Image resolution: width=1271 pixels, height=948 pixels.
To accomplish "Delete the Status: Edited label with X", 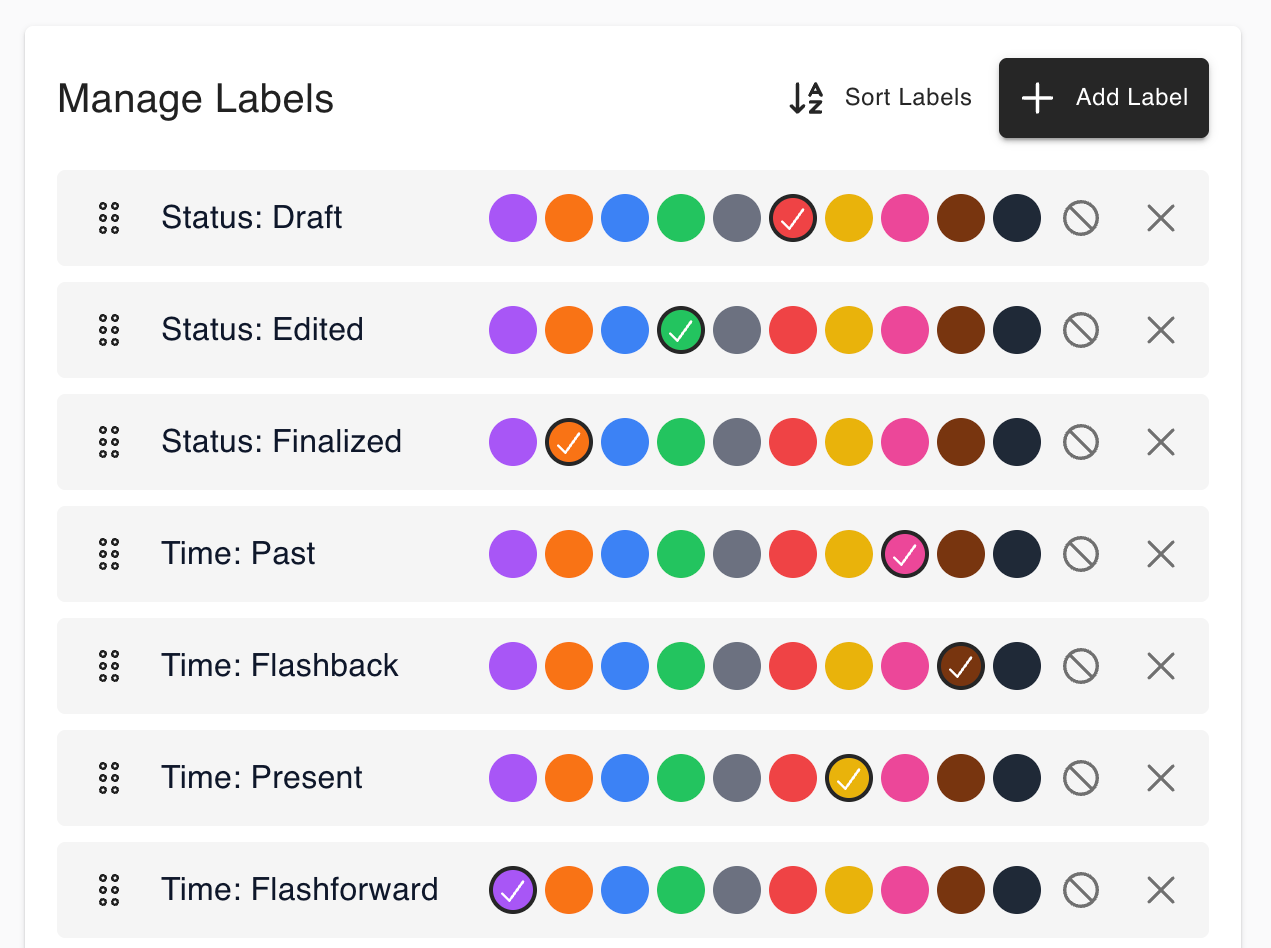I will click(x=1160, y=329).
